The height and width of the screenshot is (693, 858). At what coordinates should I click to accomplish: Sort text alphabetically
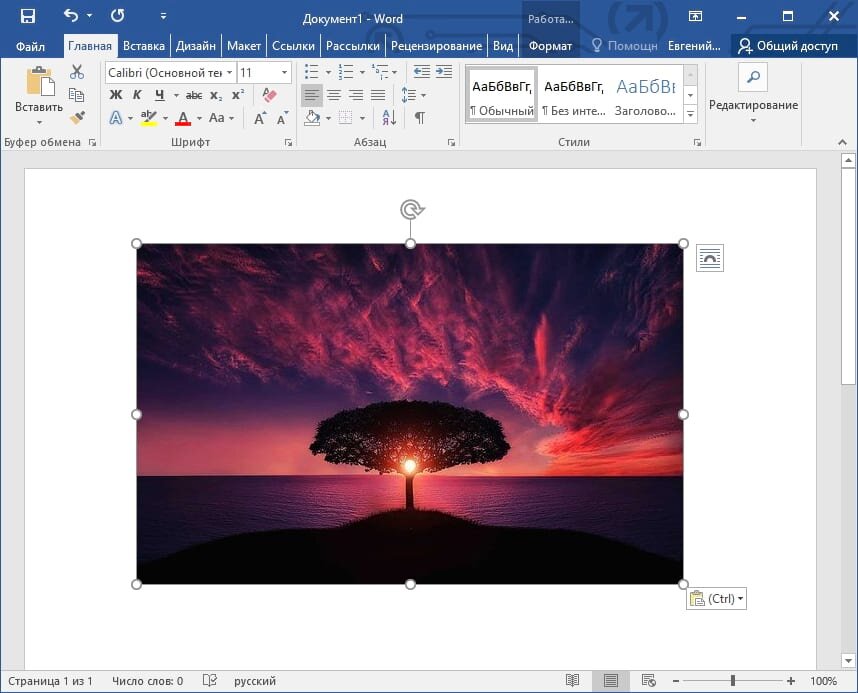pyautogui.click(x=389, y=117)
